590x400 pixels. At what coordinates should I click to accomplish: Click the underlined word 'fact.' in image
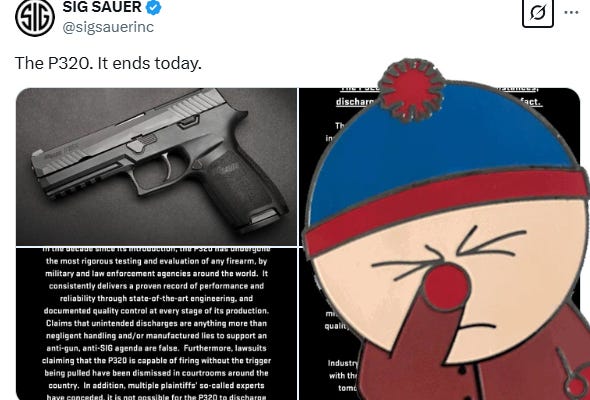point(531,102)
